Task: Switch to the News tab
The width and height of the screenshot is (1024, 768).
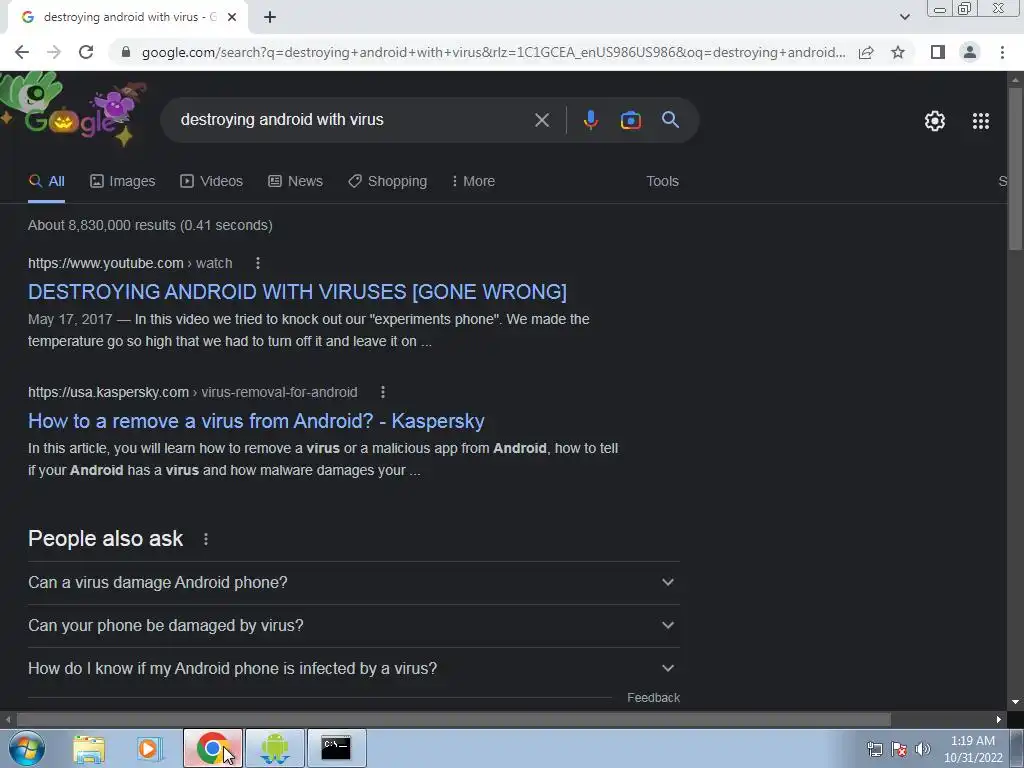Action: pyautogui.click(x=295, y=182)
